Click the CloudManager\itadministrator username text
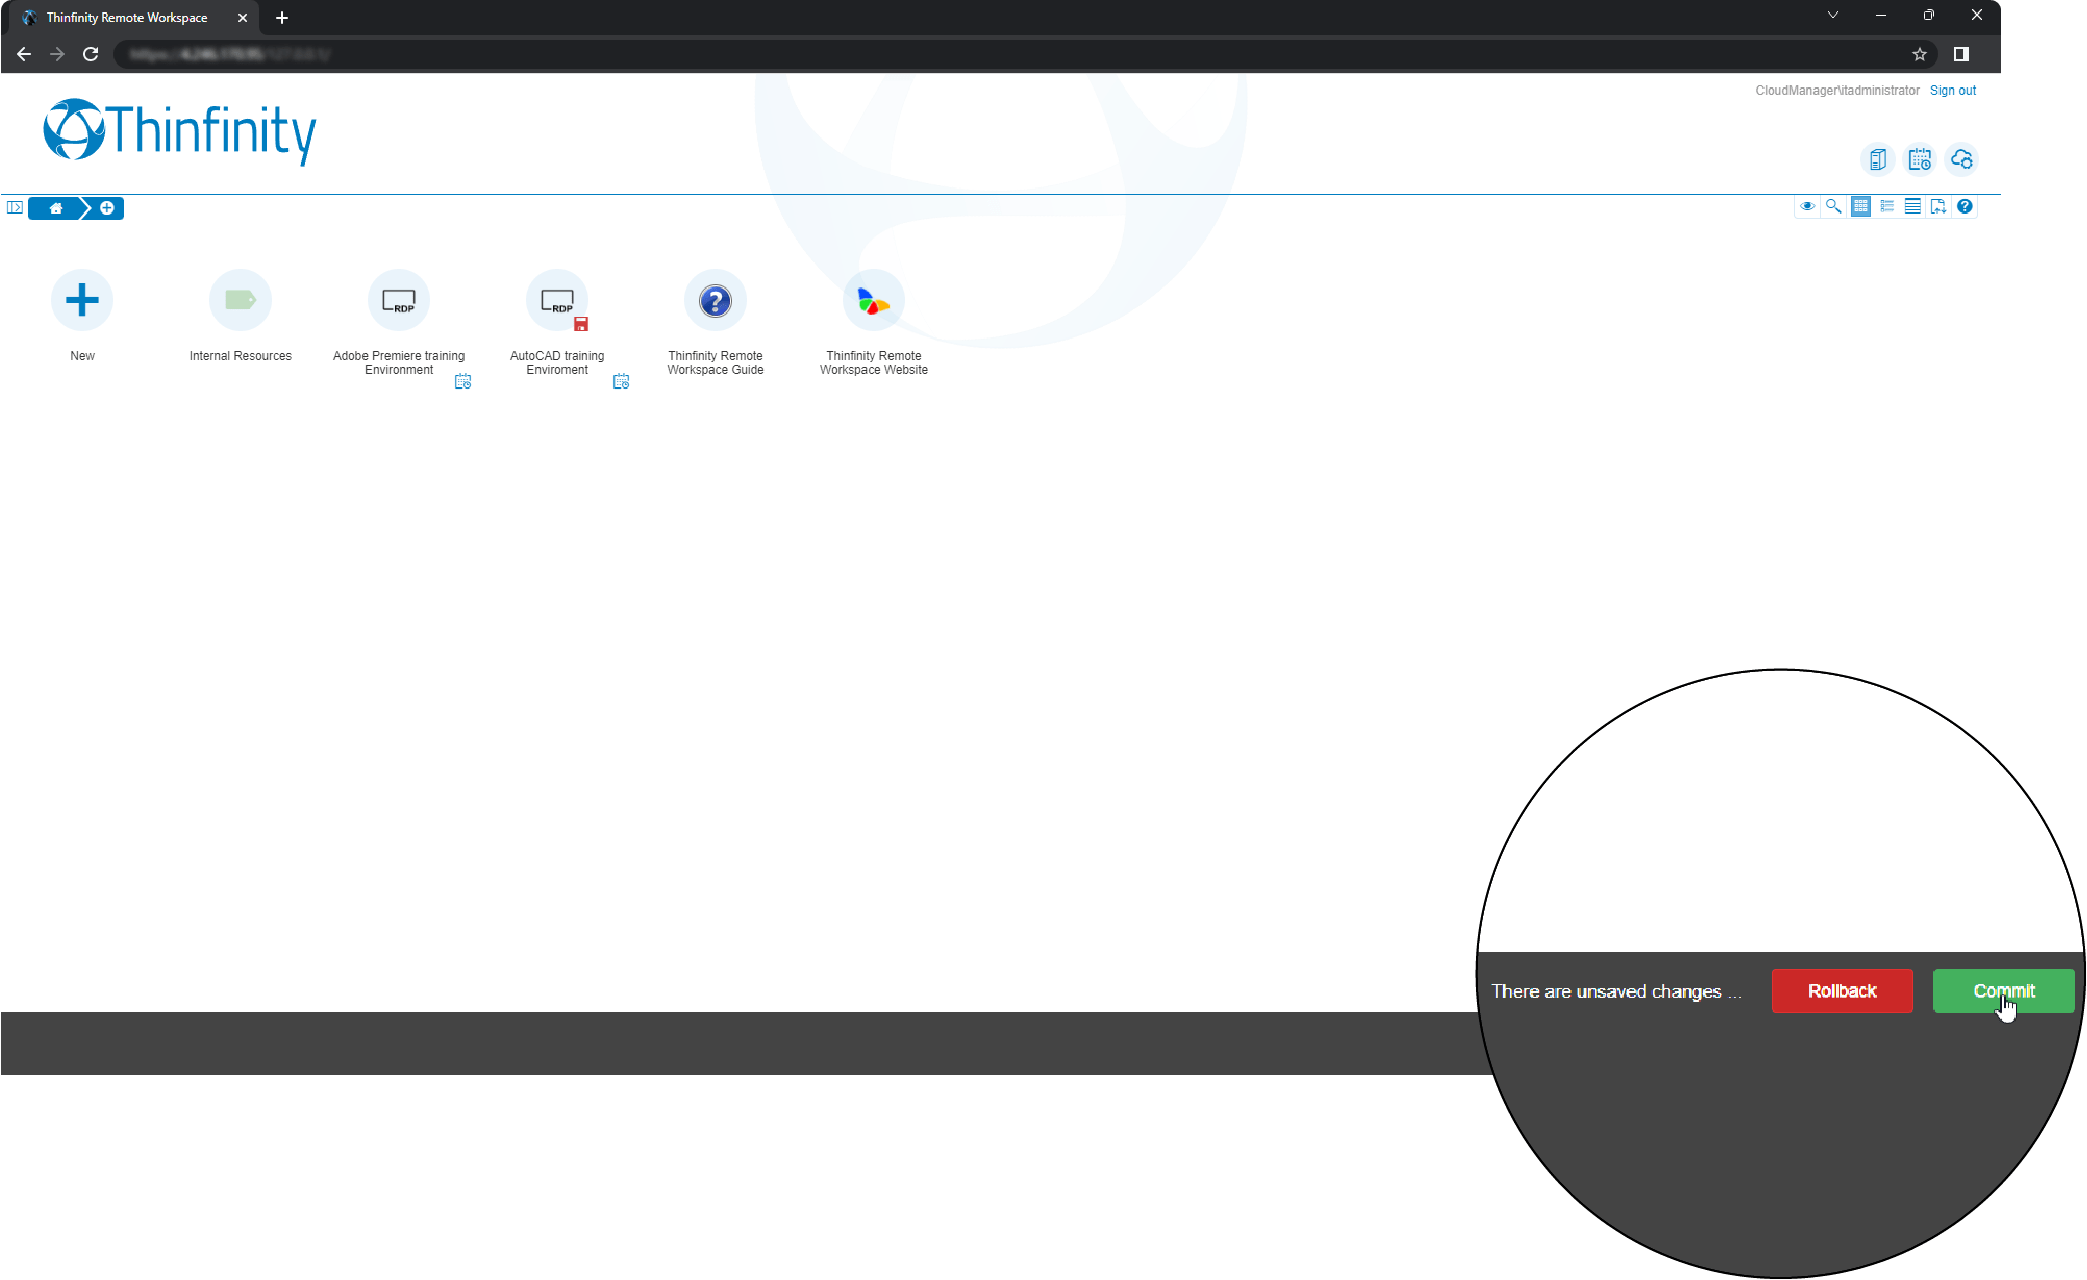Image resolution: width=2087 pixels, height=1280 pixels. pyautogui.click(x=1837, y=90)
